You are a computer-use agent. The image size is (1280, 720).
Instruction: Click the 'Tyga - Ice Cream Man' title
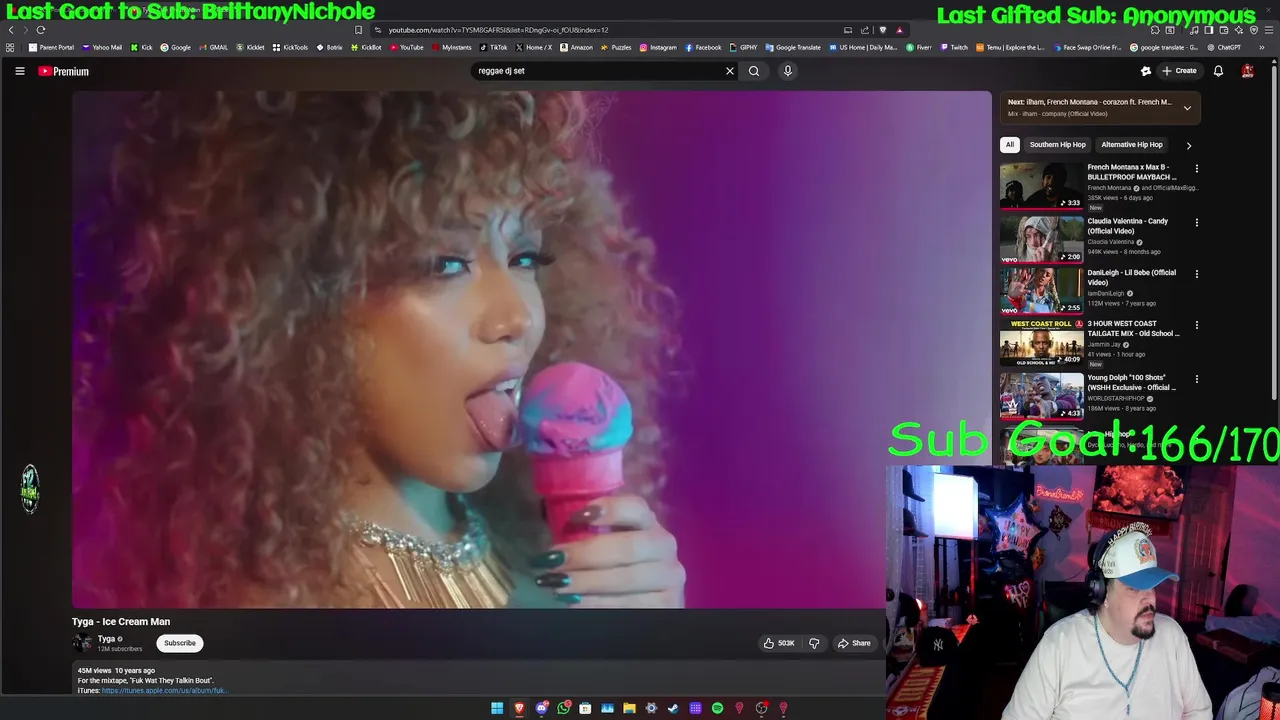pyautogui.click(x=121, y=621)
